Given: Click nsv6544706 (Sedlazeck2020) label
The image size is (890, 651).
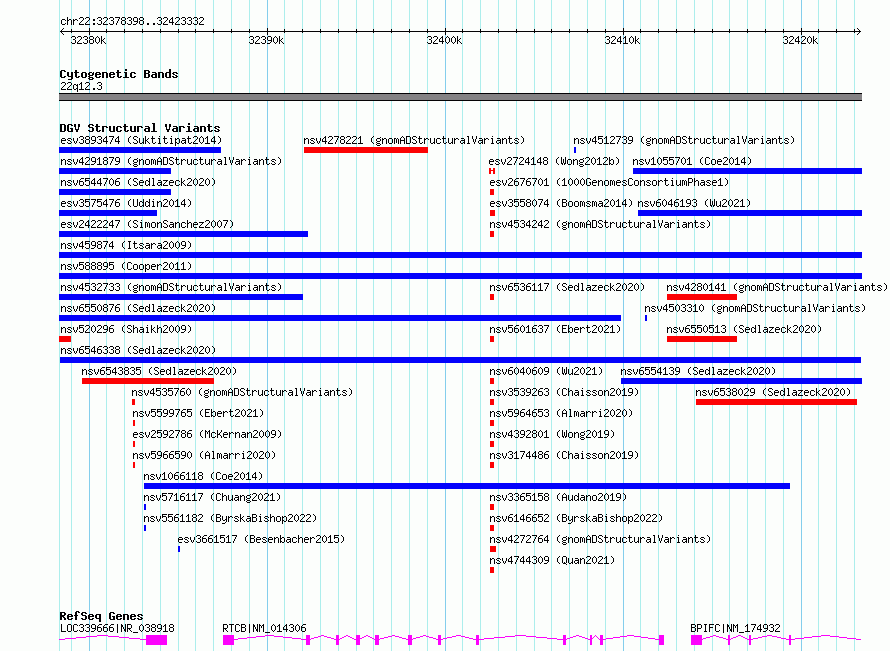Looking at the screenshot, I should (138, 182).
